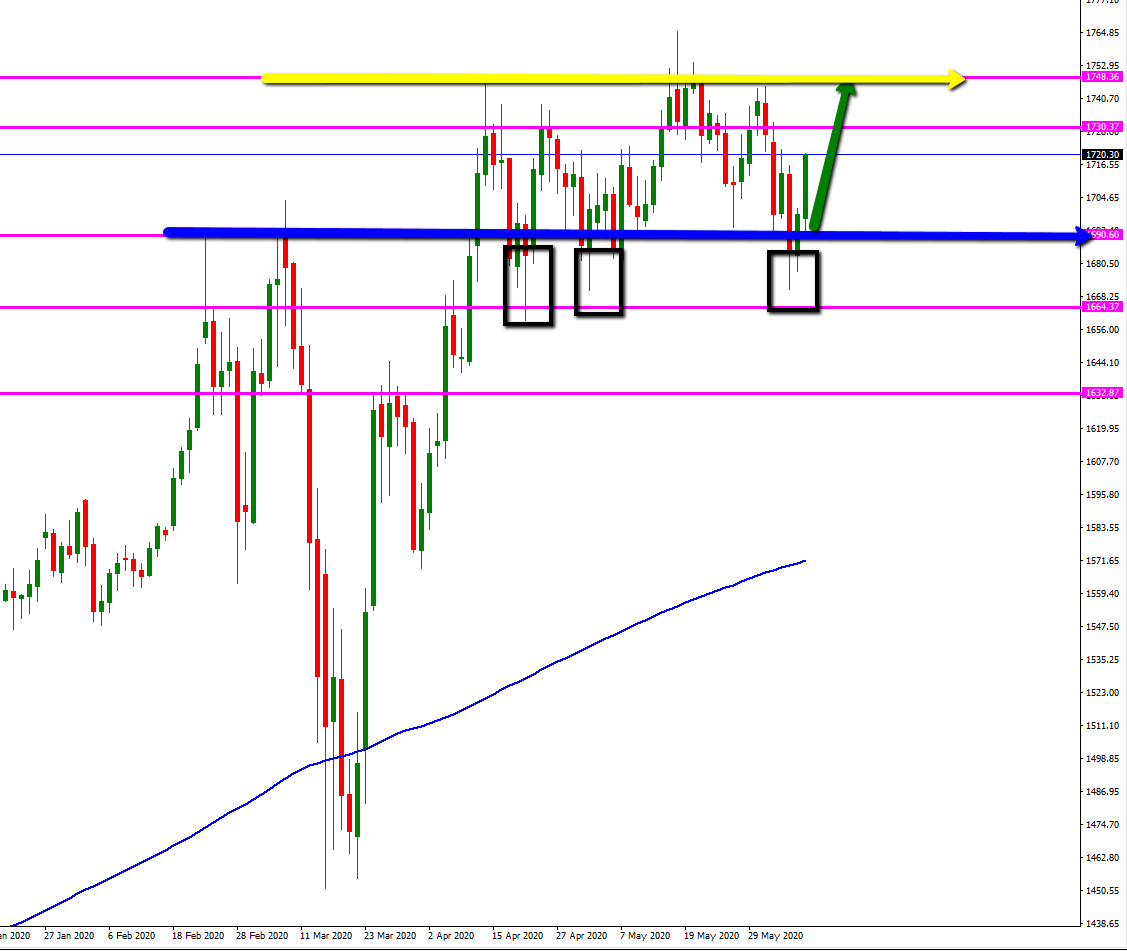Click the magenta 1664.37 price level label
Screen dimensions: 1127x951
point(1102,307)
